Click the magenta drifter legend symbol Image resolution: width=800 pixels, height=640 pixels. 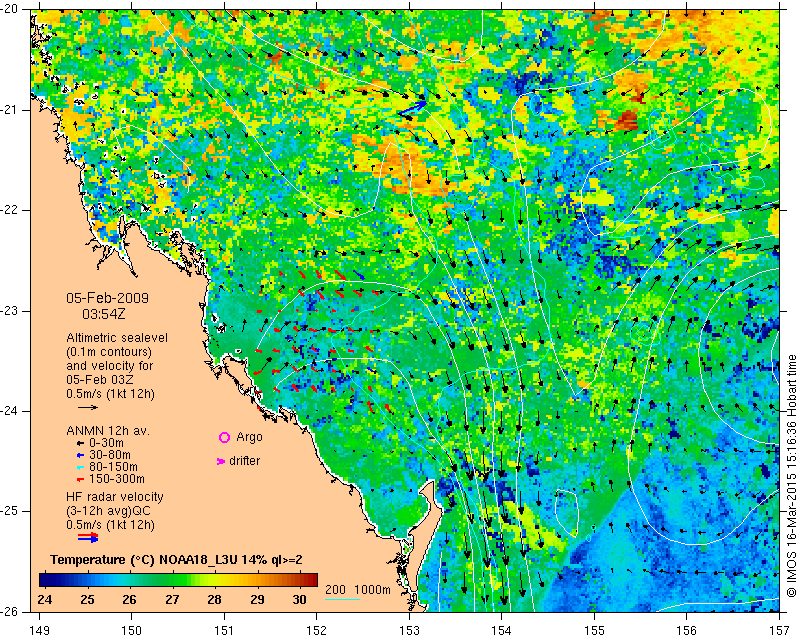221,461
